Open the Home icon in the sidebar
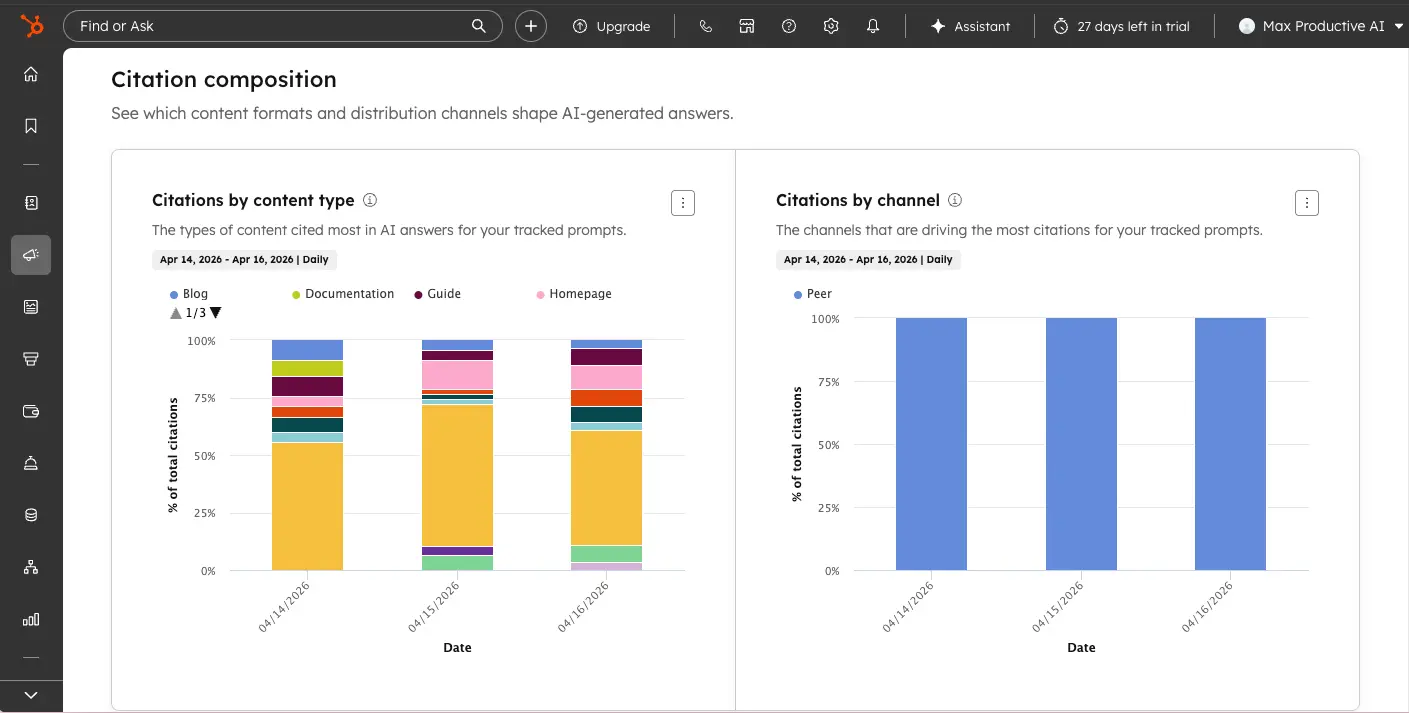The width and height of the screenshot is (1409, 713). pos(30,74)
